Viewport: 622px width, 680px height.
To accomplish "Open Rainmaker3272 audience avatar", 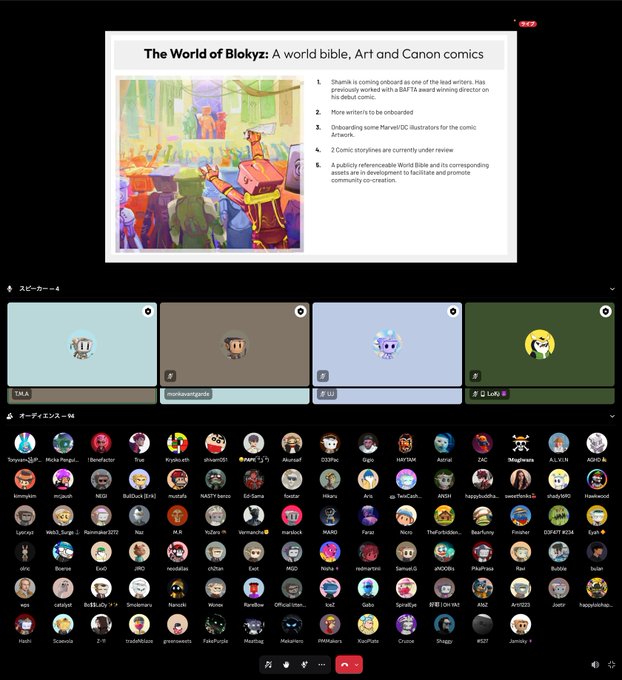I will point(101,516).
